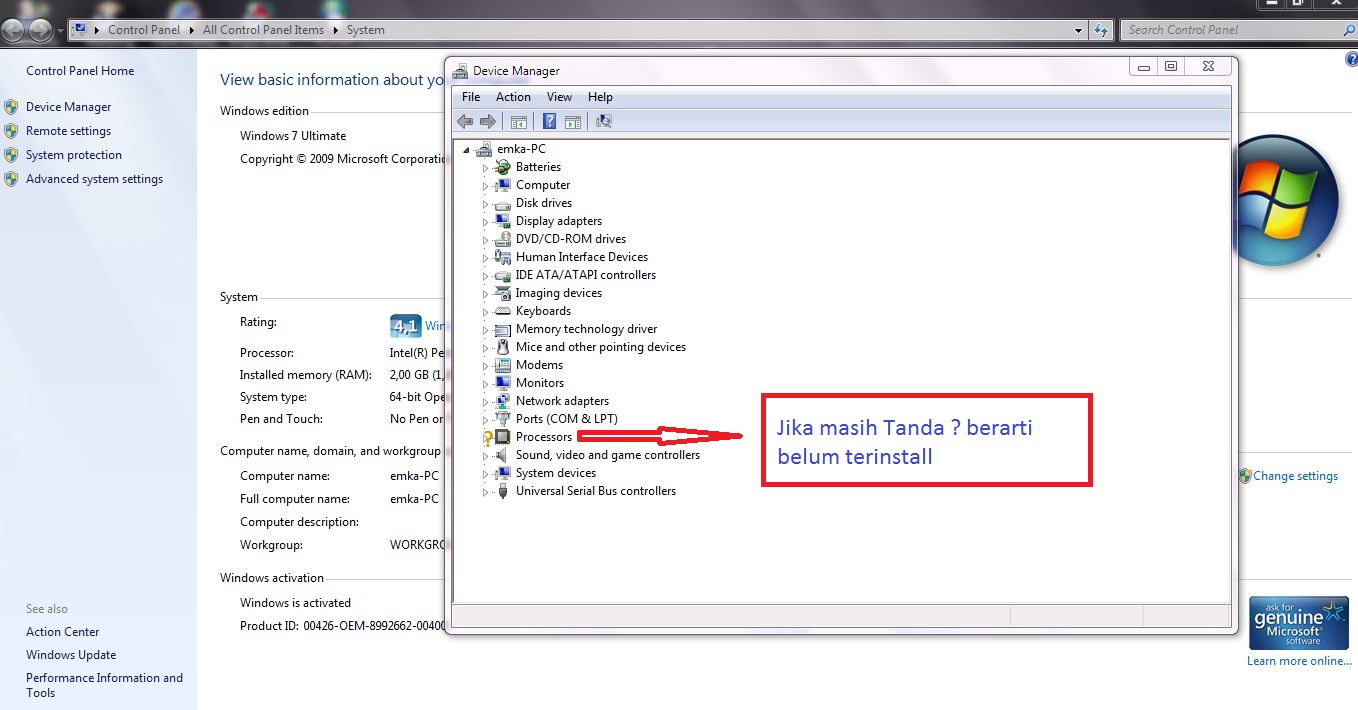The height and width of the screenshot is (710, 1358).
Task: Click the Batteries device icon
Action: (503, 167)
